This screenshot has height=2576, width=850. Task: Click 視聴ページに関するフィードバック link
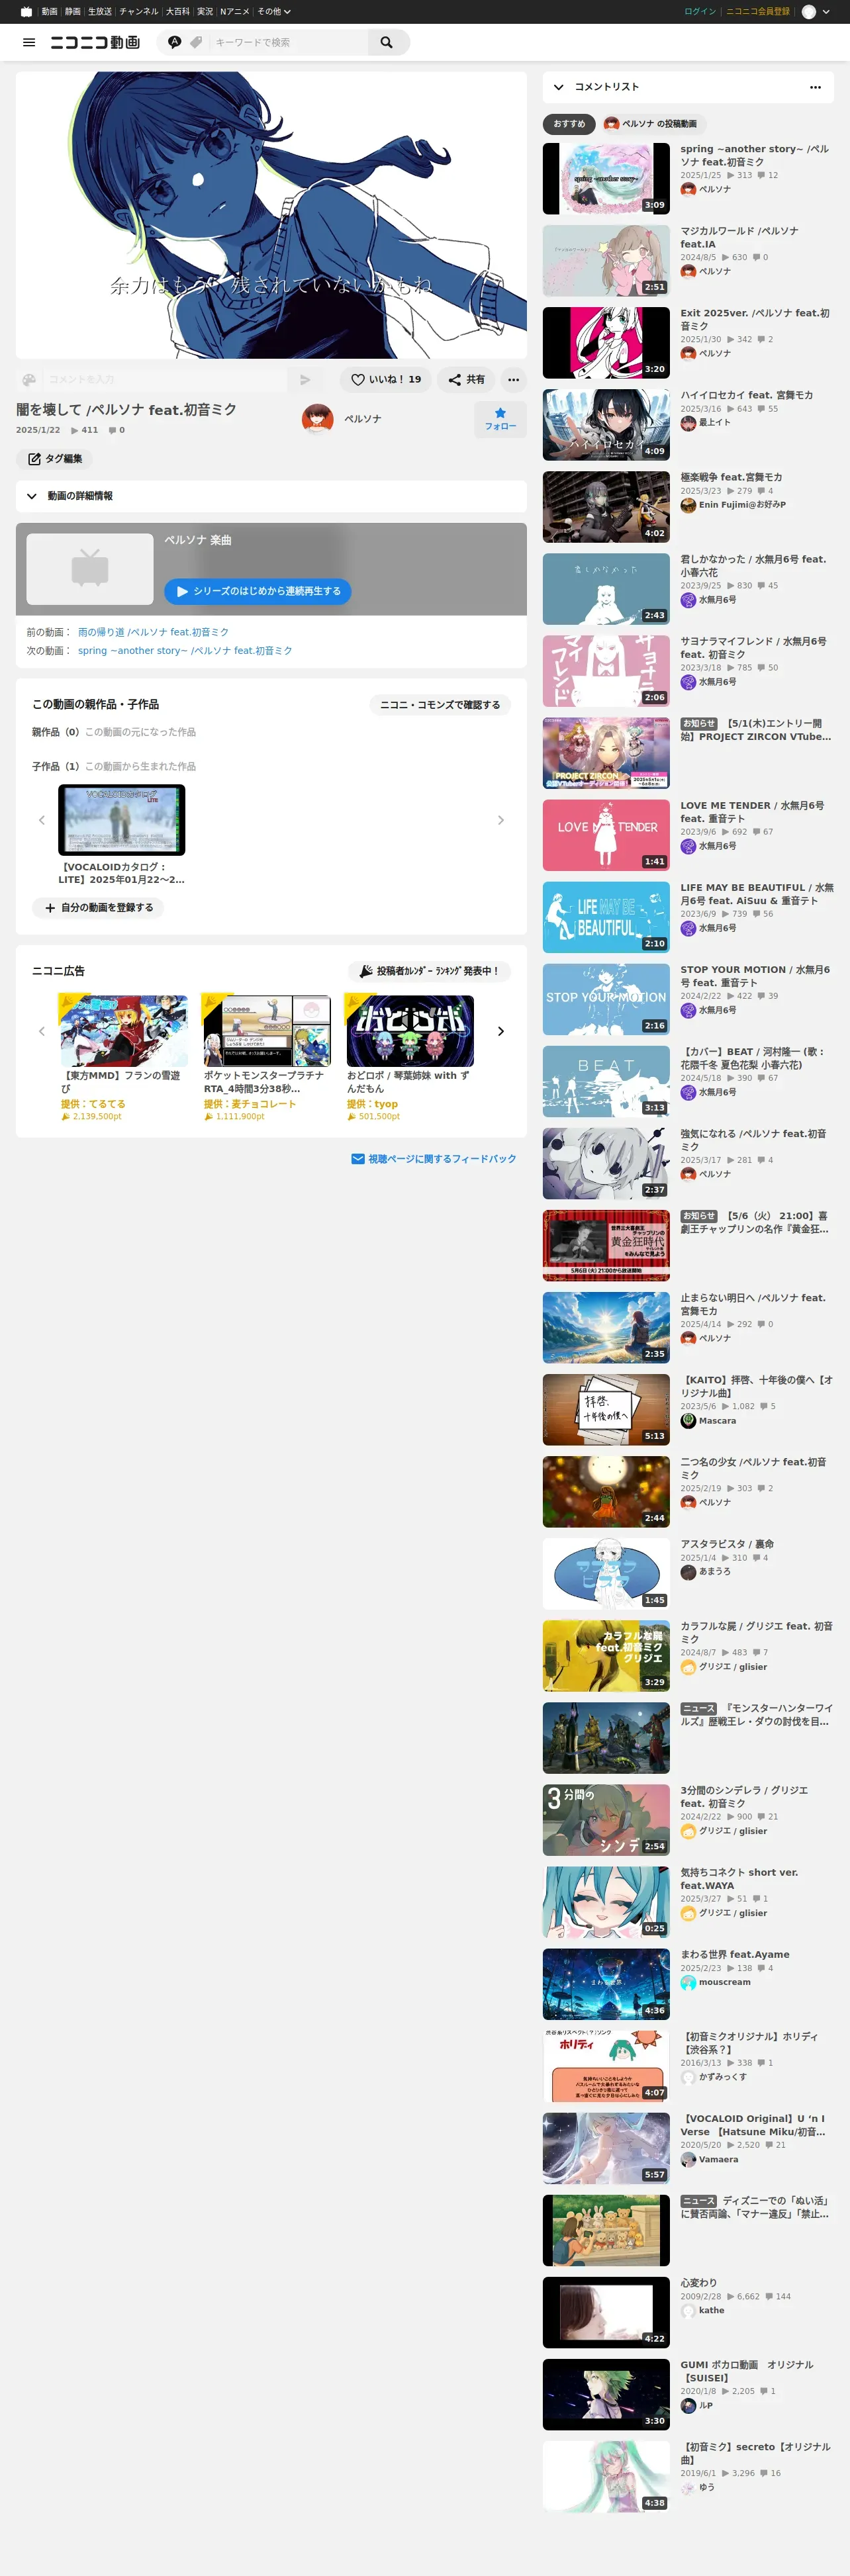coord(434,1159)
